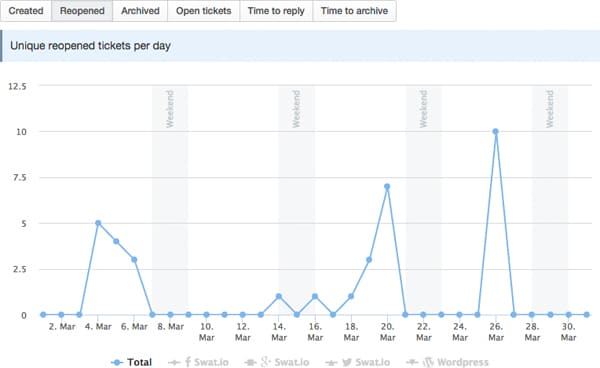This screenshot has height=368, width=600.
Task: Switch to the Created tab
Action: 26,11
